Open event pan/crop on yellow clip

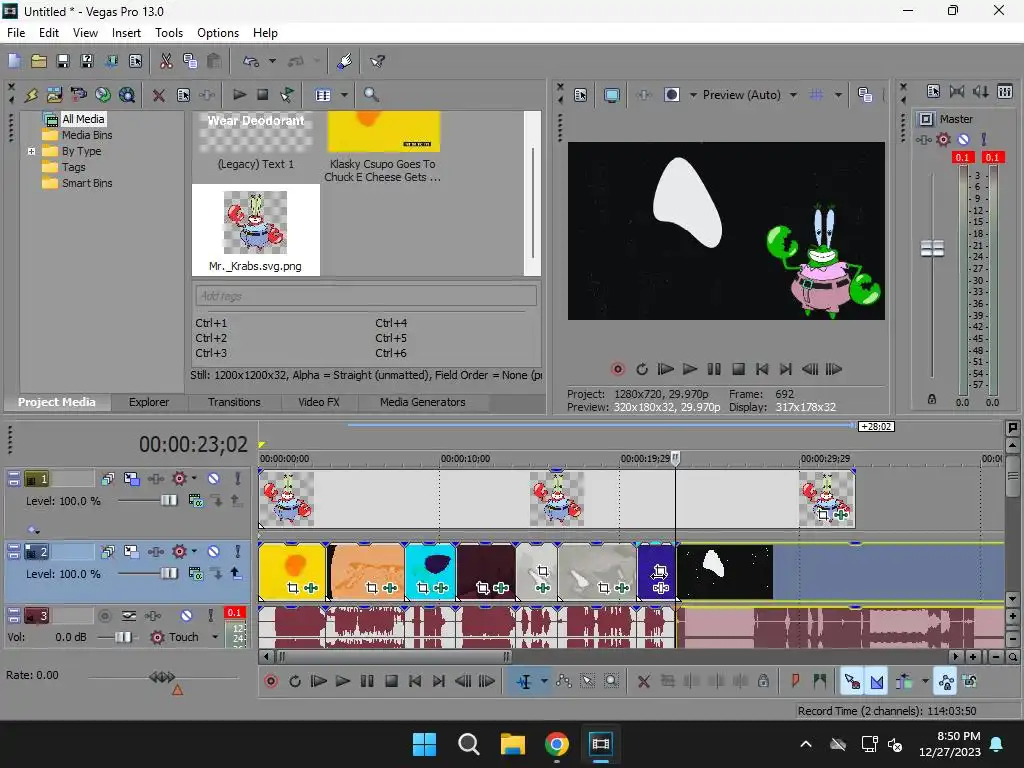click(293, 588)
